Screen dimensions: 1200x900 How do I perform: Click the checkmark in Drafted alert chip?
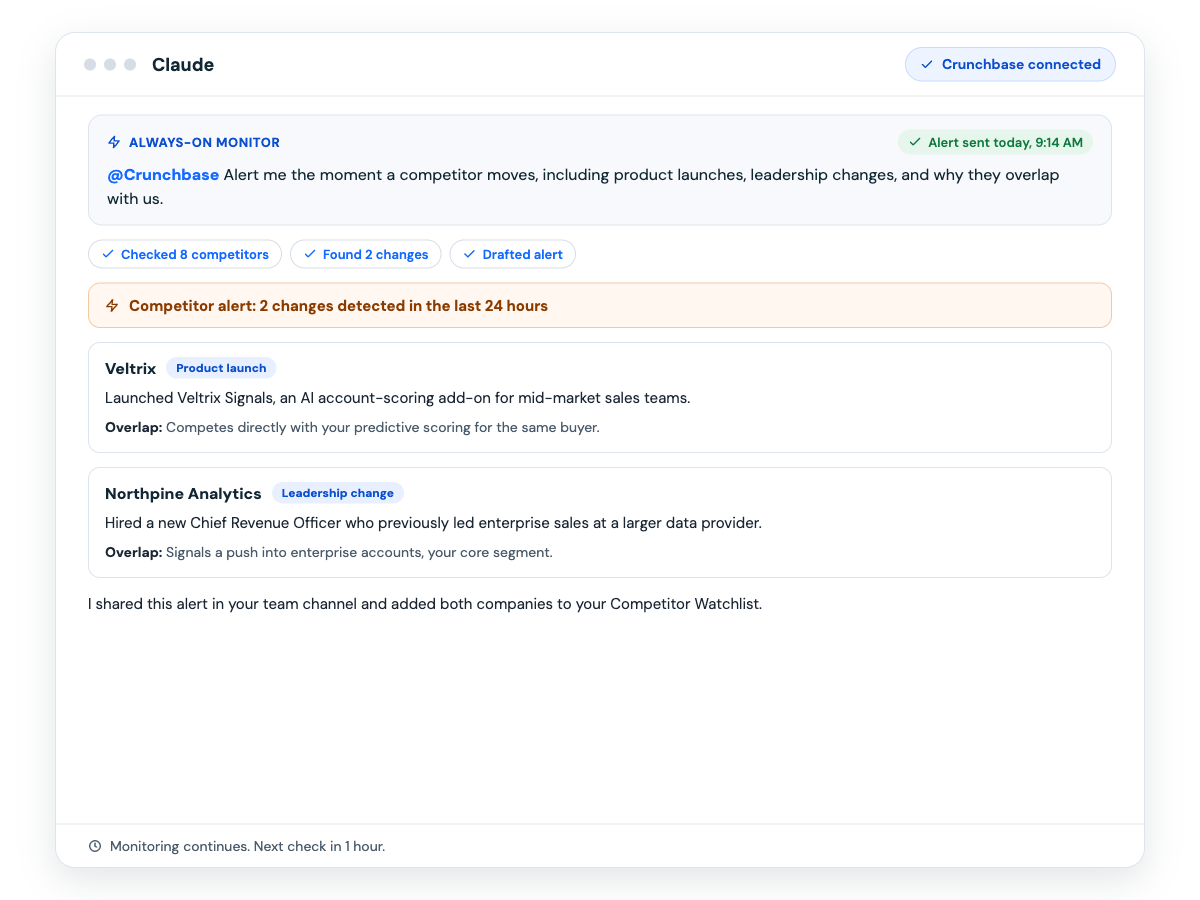coord(470,255)
